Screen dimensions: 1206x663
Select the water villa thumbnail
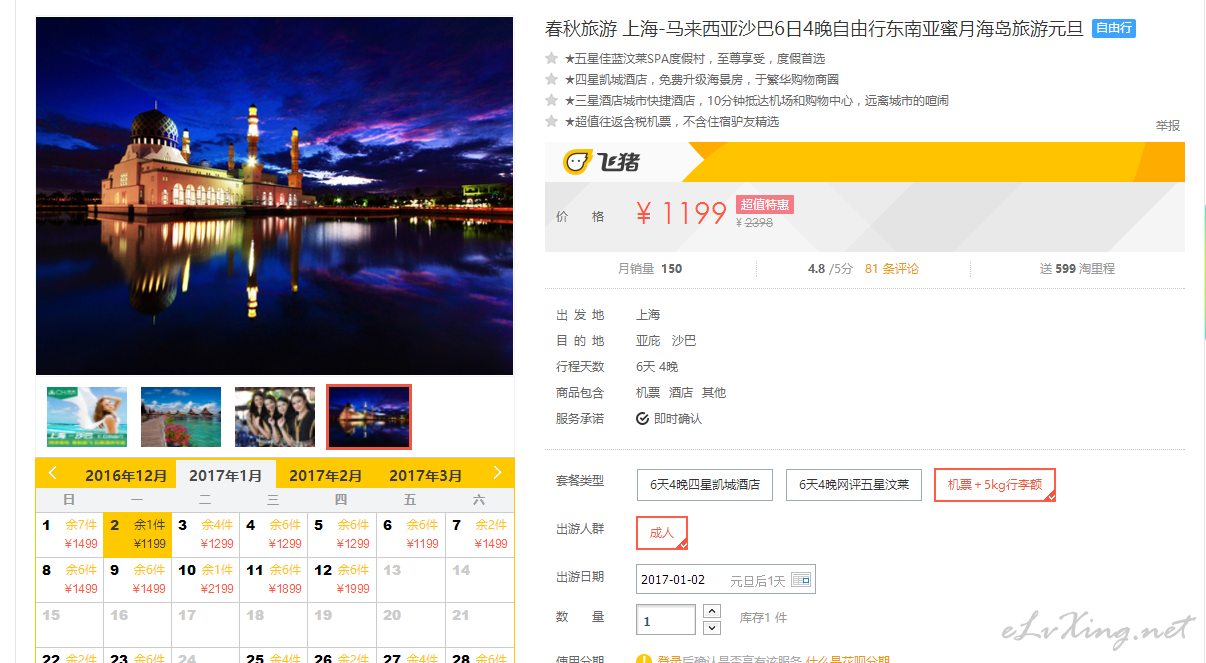(x=181, y=417)
